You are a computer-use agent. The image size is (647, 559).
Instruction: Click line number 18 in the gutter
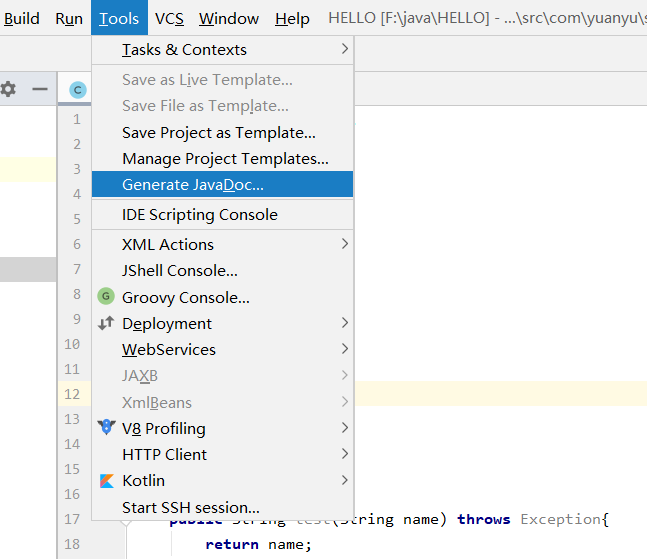tap(71, 544)
